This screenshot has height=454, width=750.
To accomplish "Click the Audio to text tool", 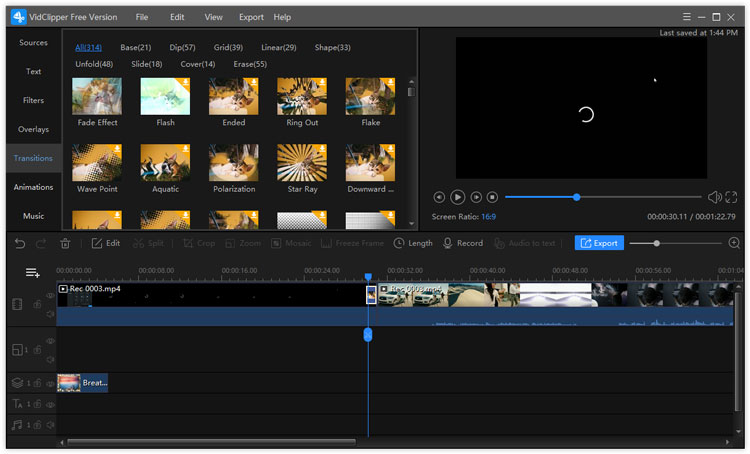I will [525, 244].
